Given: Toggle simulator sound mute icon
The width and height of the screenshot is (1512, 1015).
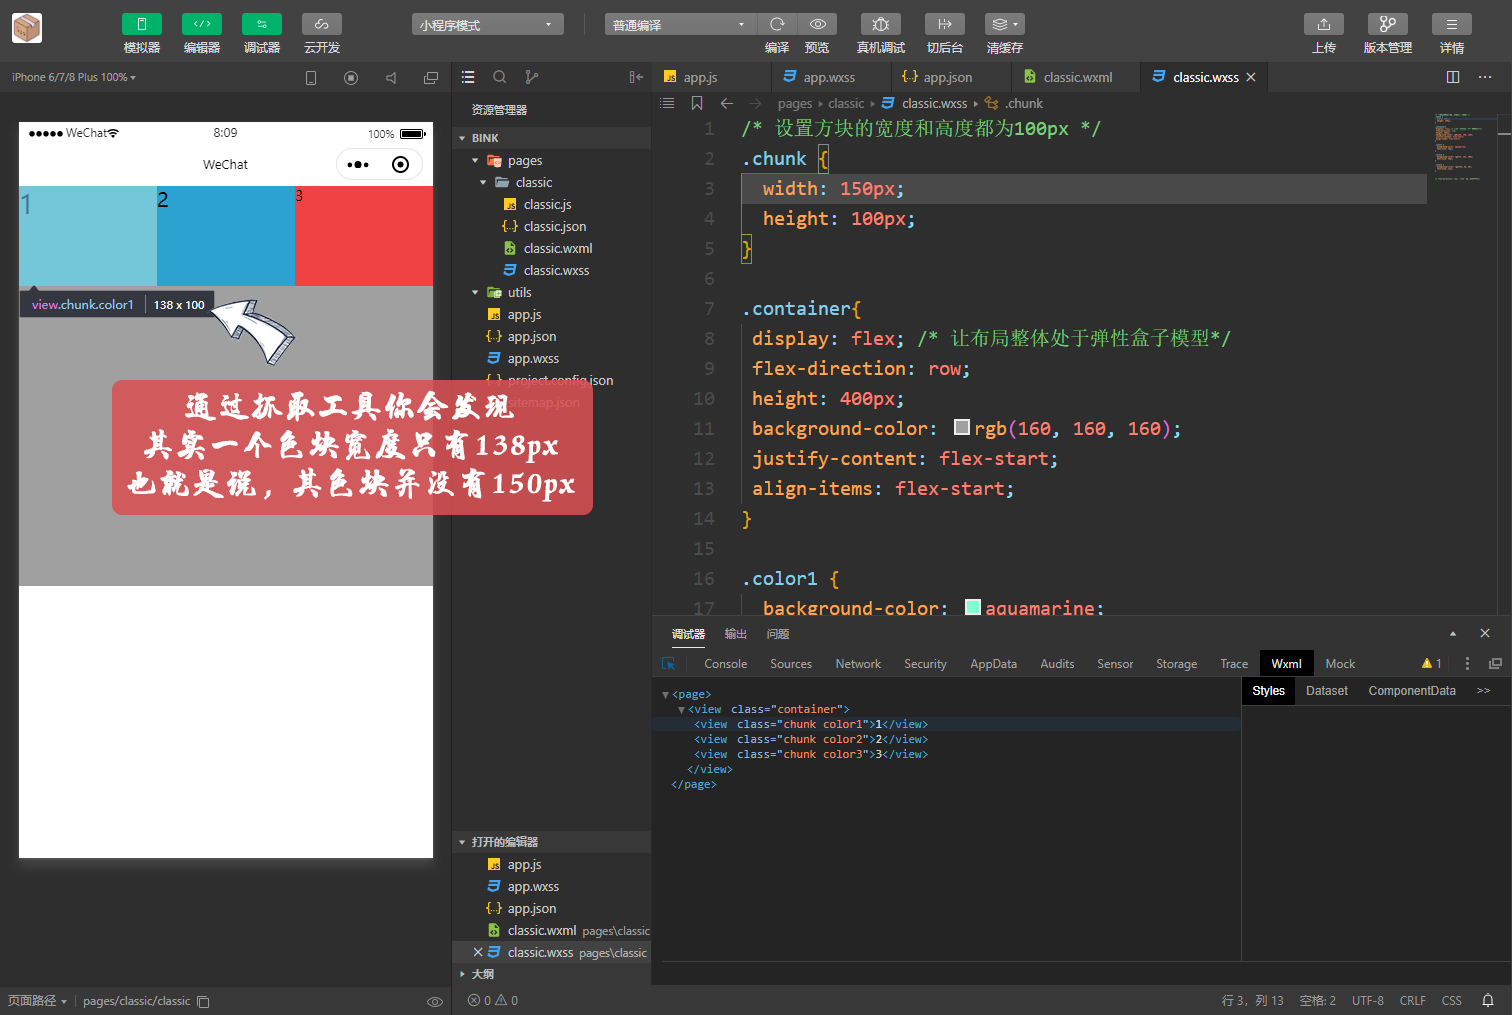Looking at the screenshot, I should [x=391, y=78].
